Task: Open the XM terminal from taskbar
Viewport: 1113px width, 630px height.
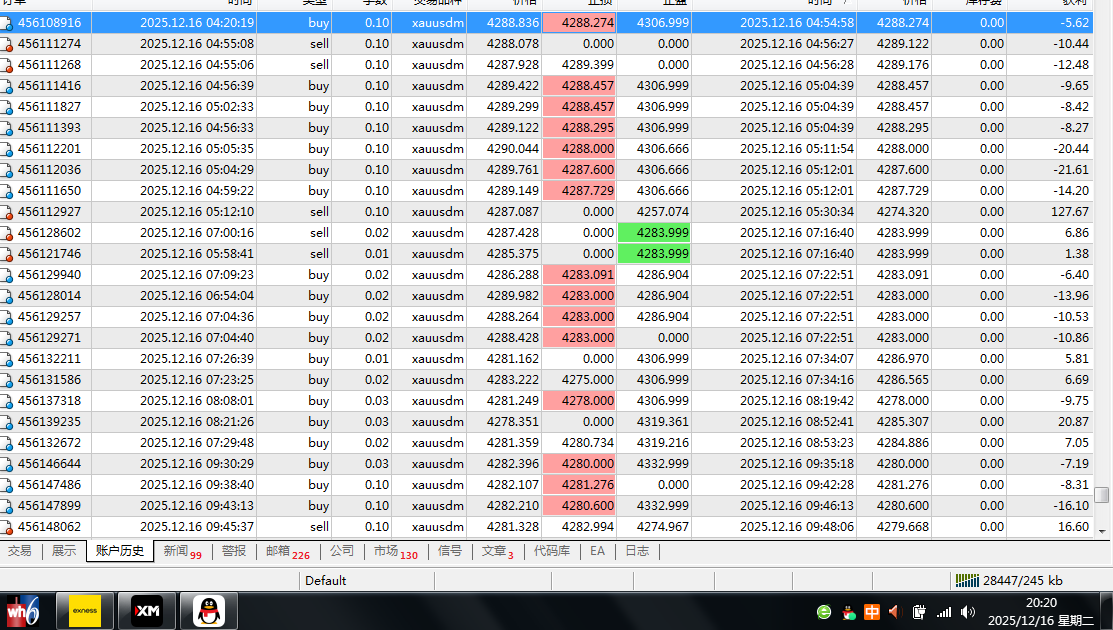Action: click(x=147, y=610)
